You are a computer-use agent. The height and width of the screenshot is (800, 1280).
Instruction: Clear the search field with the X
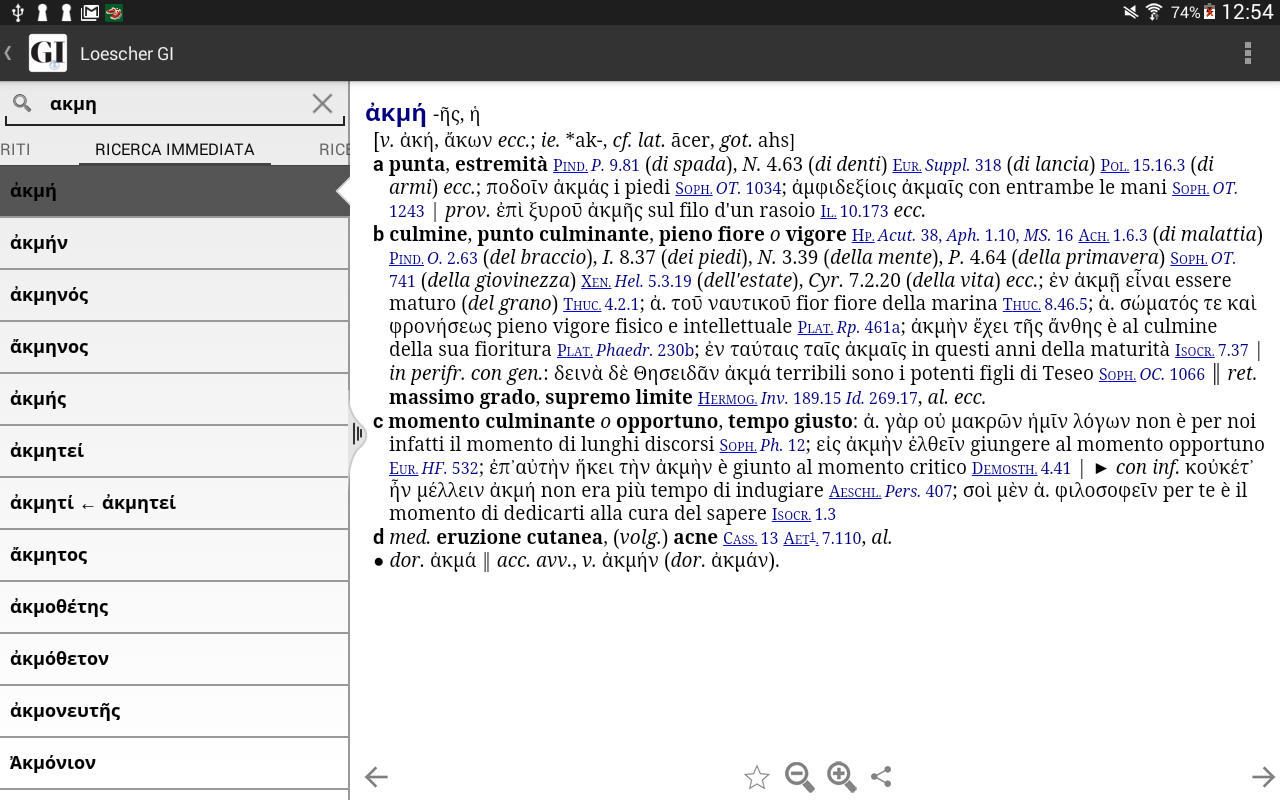click(x=322, y=103)
